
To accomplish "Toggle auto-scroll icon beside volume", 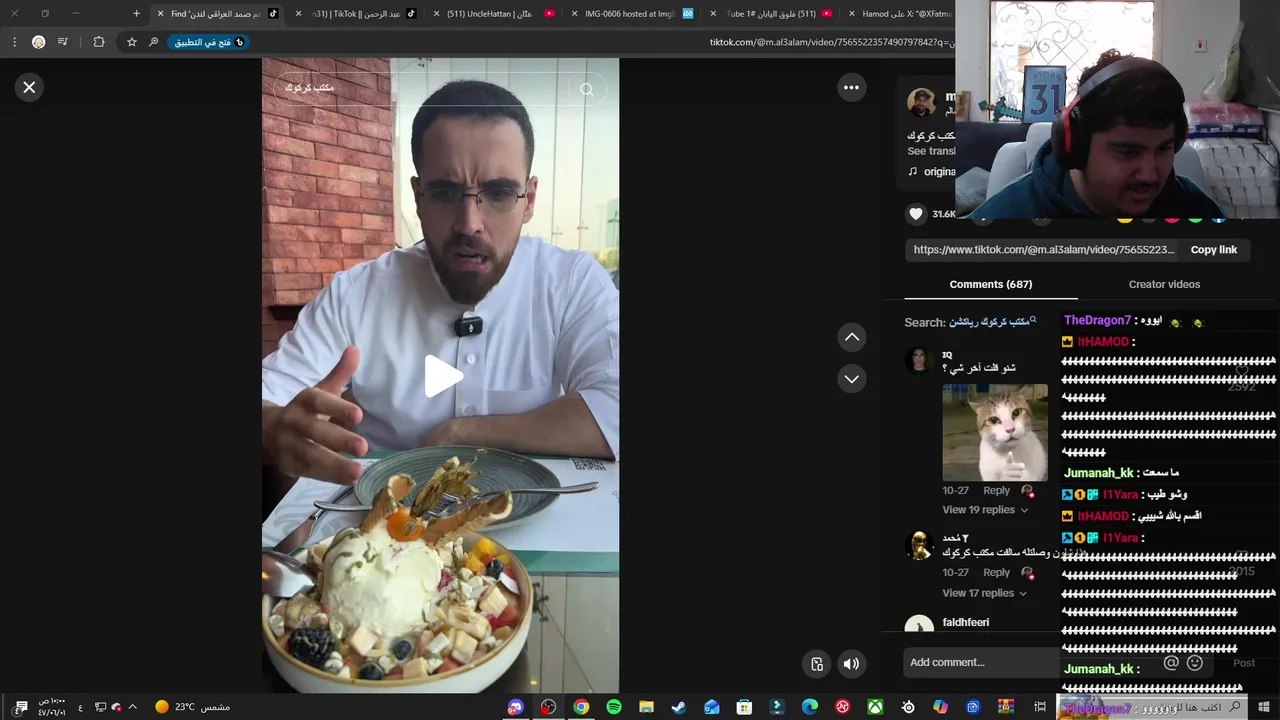I will click(817, 663).
